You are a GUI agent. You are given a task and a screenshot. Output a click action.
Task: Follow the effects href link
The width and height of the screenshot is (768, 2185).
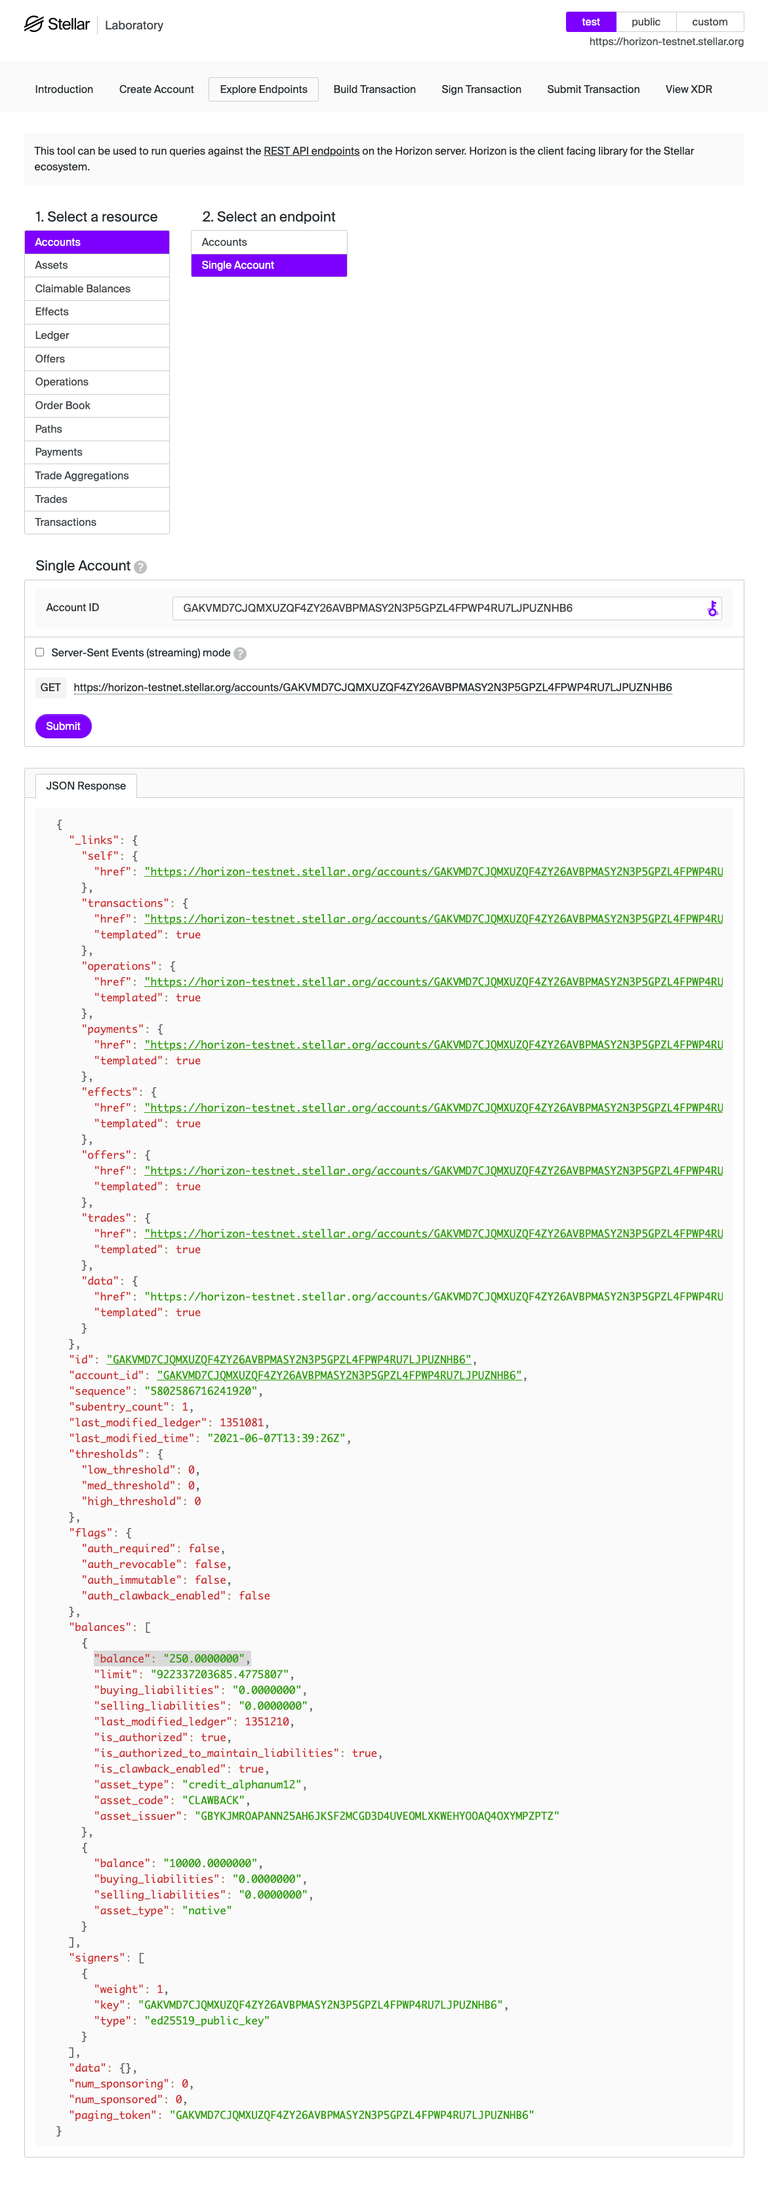433,1108
